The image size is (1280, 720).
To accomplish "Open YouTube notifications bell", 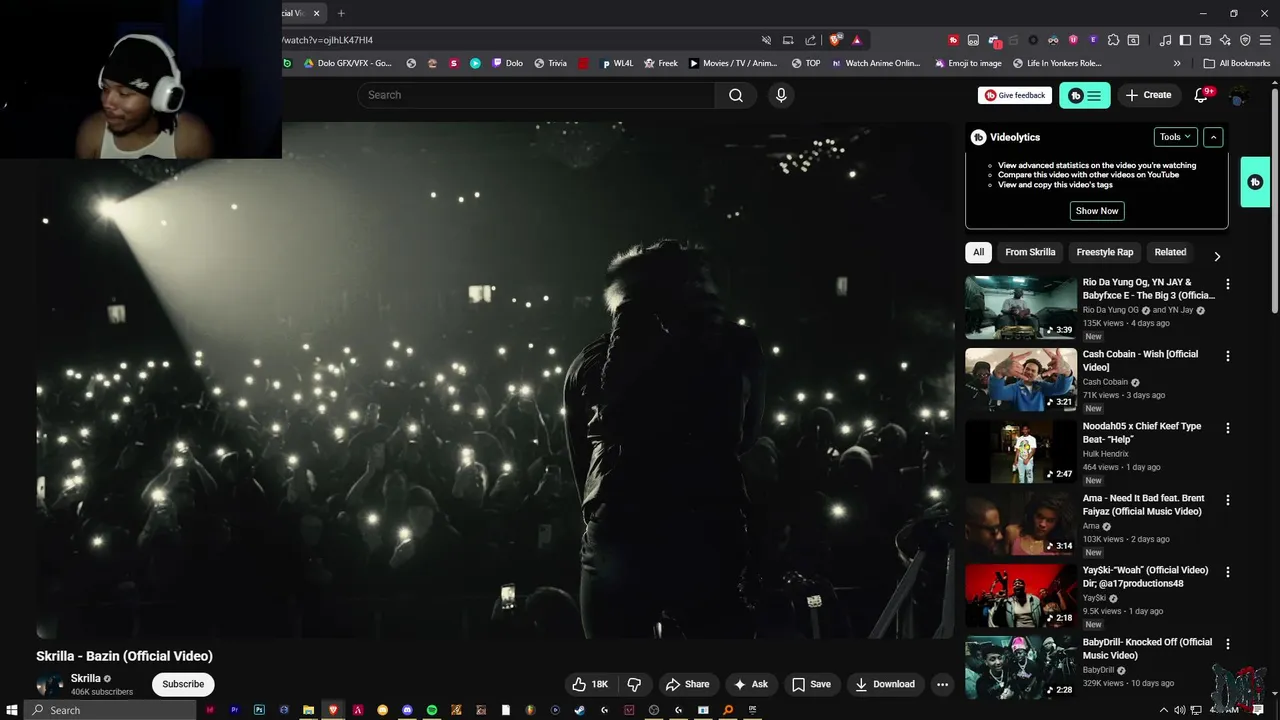I will pos(1203,95).
